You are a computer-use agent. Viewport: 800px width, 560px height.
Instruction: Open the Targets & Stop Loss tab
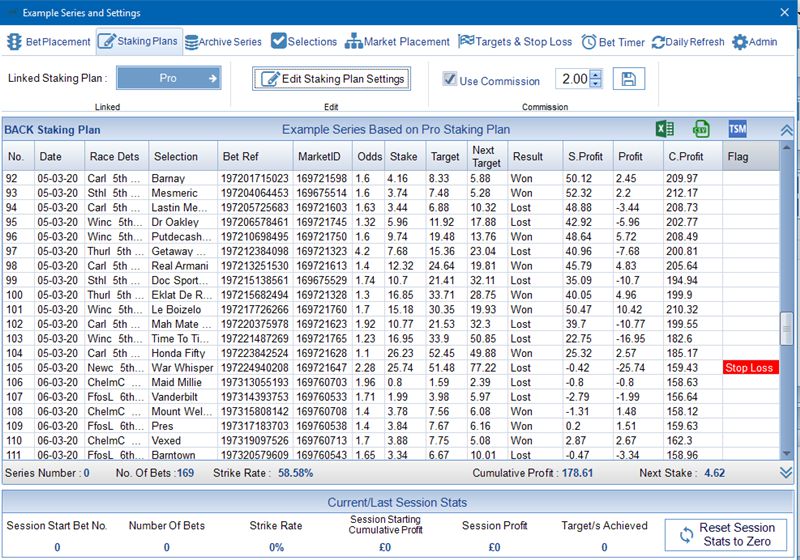[x=515, y=42]
